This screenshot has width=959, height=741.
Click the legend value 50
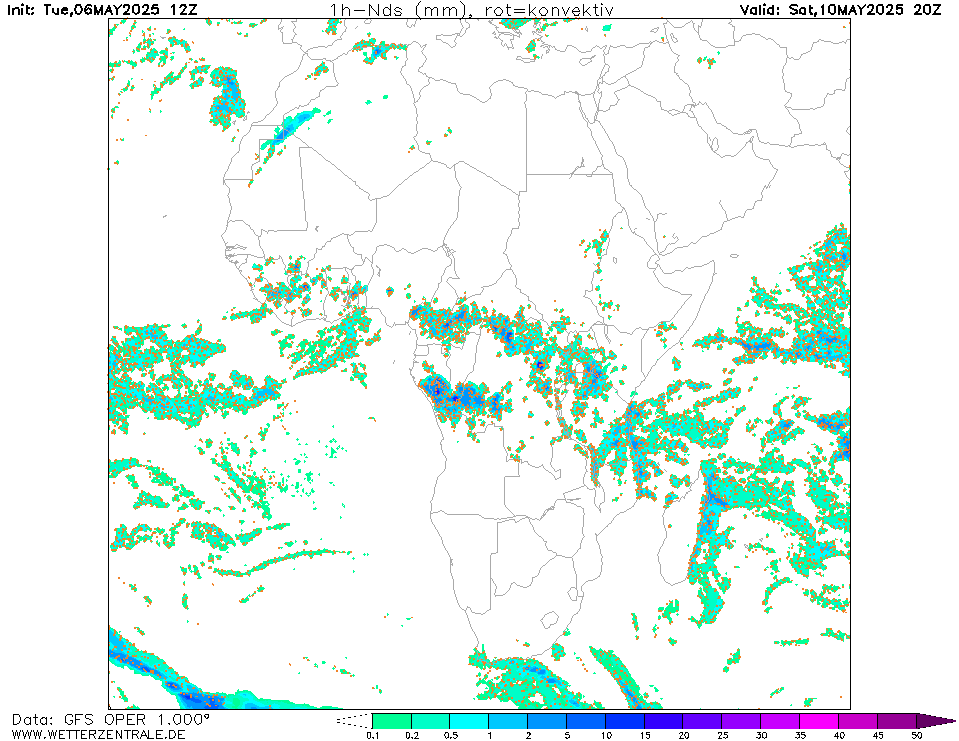tap(916, 735)
